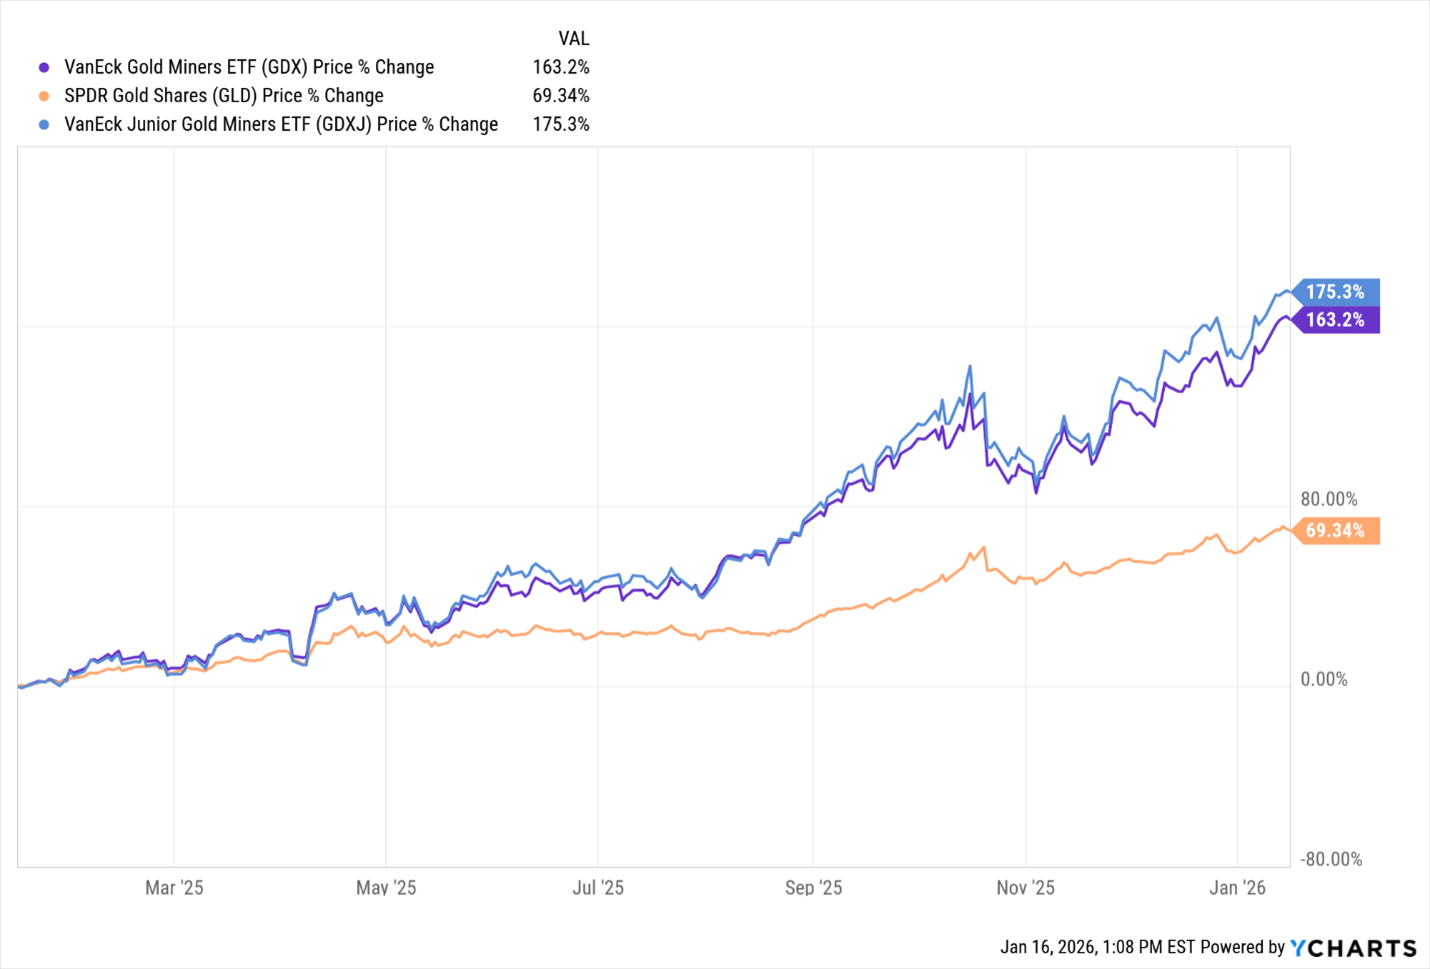This screenshot has height=969, width=1430.
Task: Click the Sep '25 x-axis label
Action: point(813,888)
